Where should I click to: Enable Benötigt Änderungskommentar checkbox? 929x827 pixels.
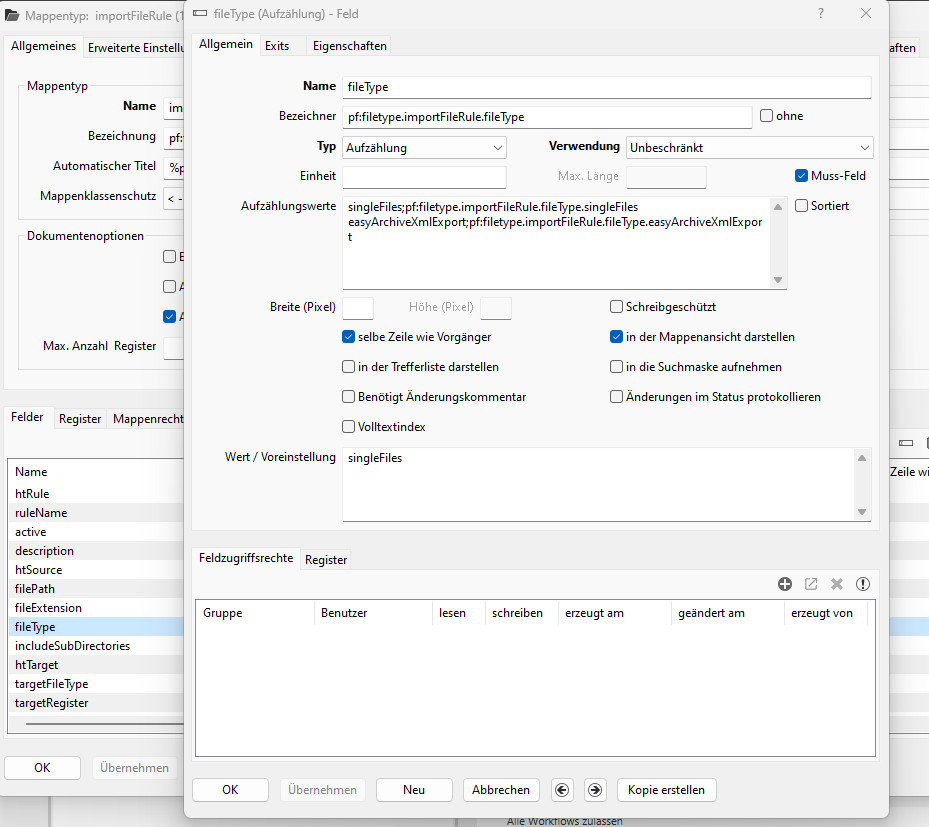coord(348,397)
